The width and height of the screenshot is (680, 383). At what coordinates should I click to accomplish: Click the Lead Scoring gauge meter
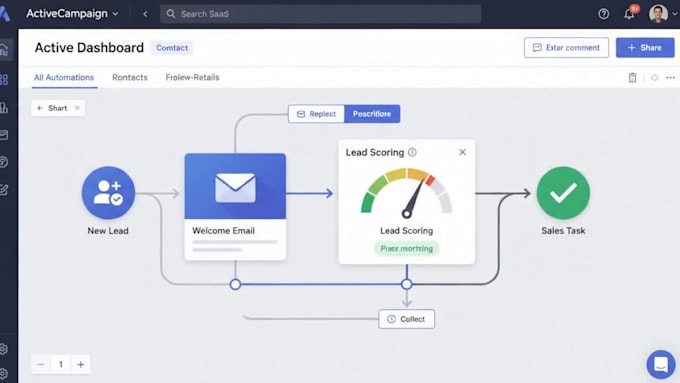[406, 192]
